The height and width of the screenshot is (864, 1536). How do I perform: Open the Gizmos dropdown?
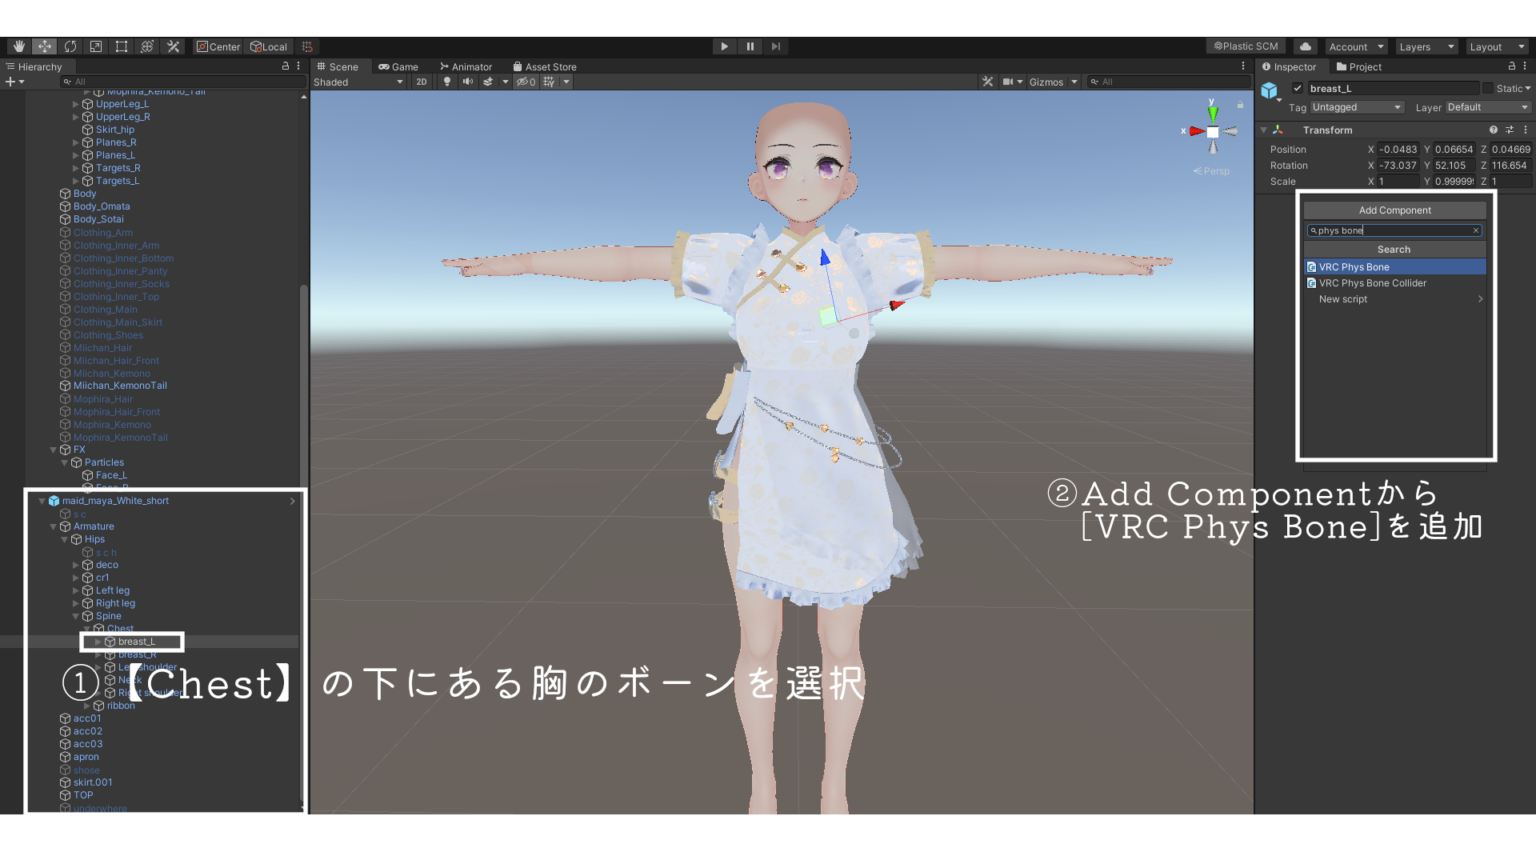pos(1050,81)
